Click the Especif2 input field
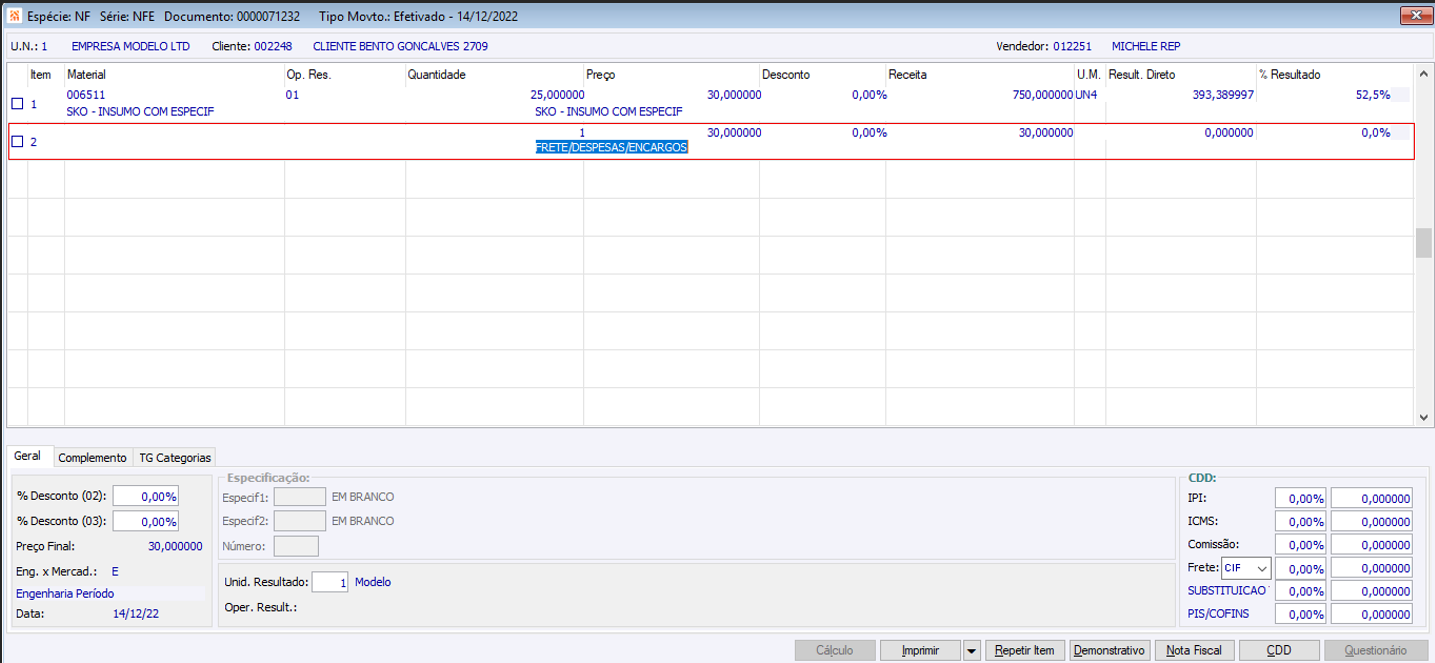 pyautogui.click(x=299, y=521)
